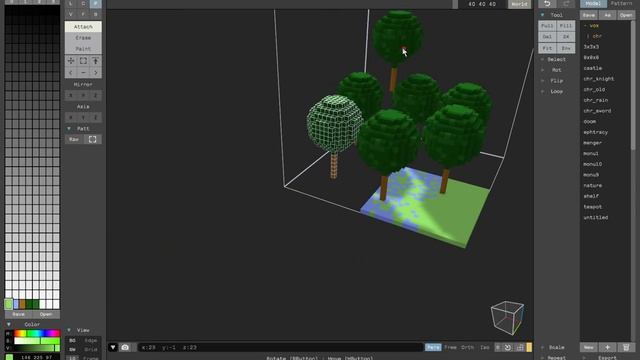Take a screenshot with camera icon
Screen dimensions: 640x360
click(125, 347)
